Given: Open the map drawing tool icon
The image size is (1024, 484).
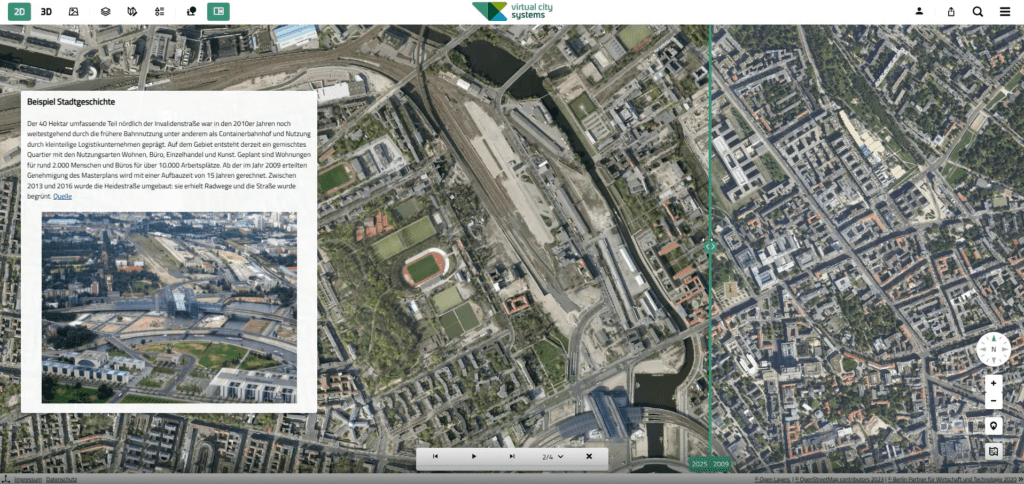Looking at the screenshot, I should coord(133,12).
